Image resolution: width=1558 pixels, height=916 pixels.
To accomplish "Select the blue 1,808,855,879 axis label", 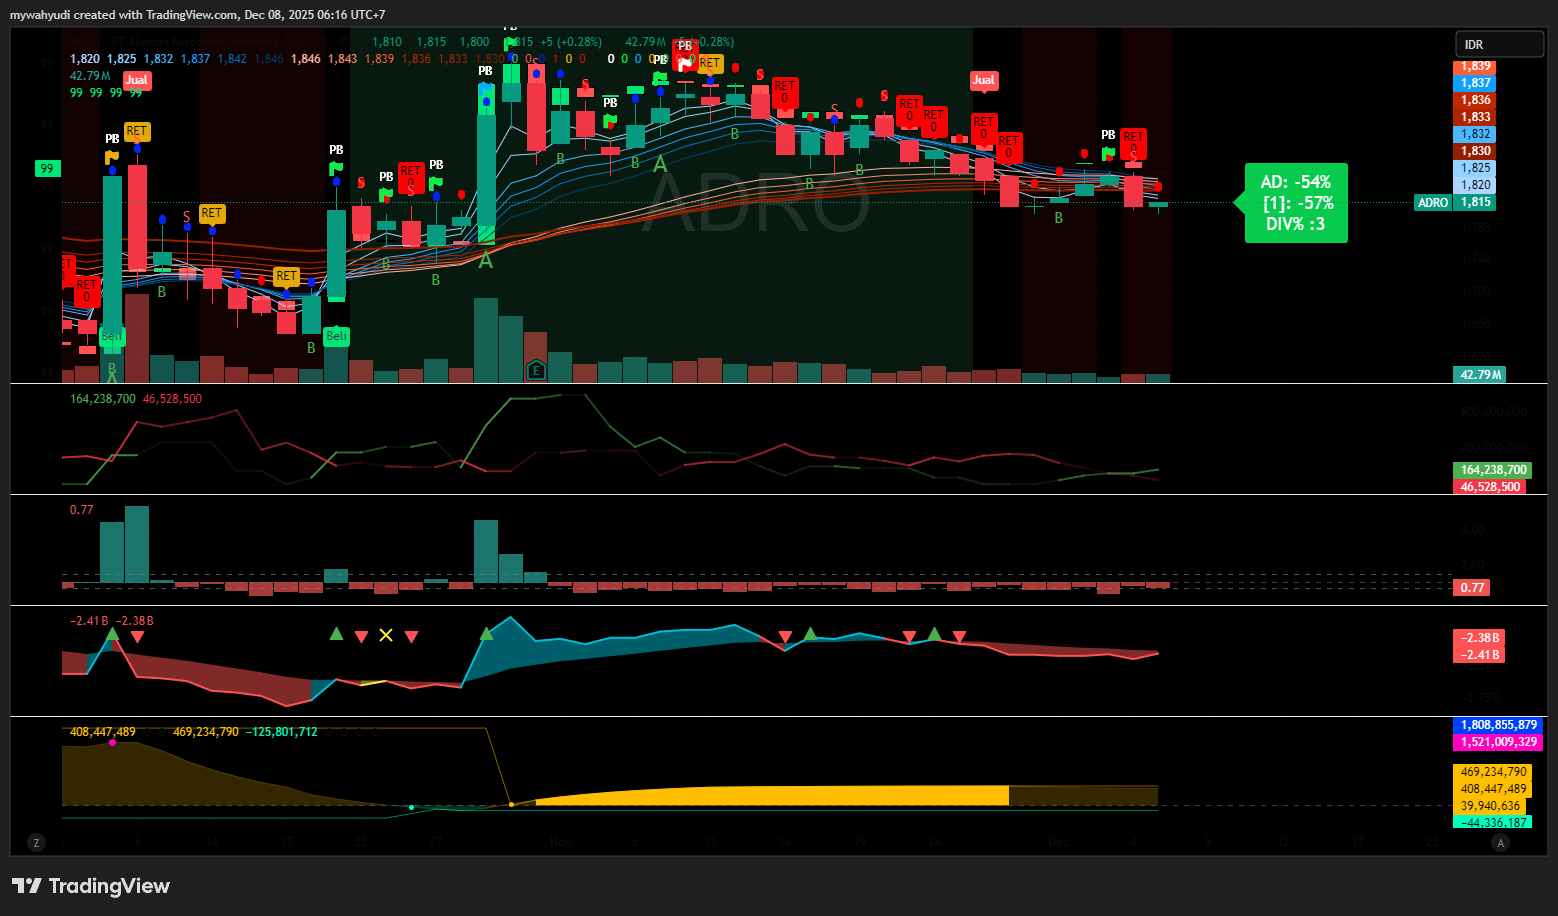I will coord(1497,725).
